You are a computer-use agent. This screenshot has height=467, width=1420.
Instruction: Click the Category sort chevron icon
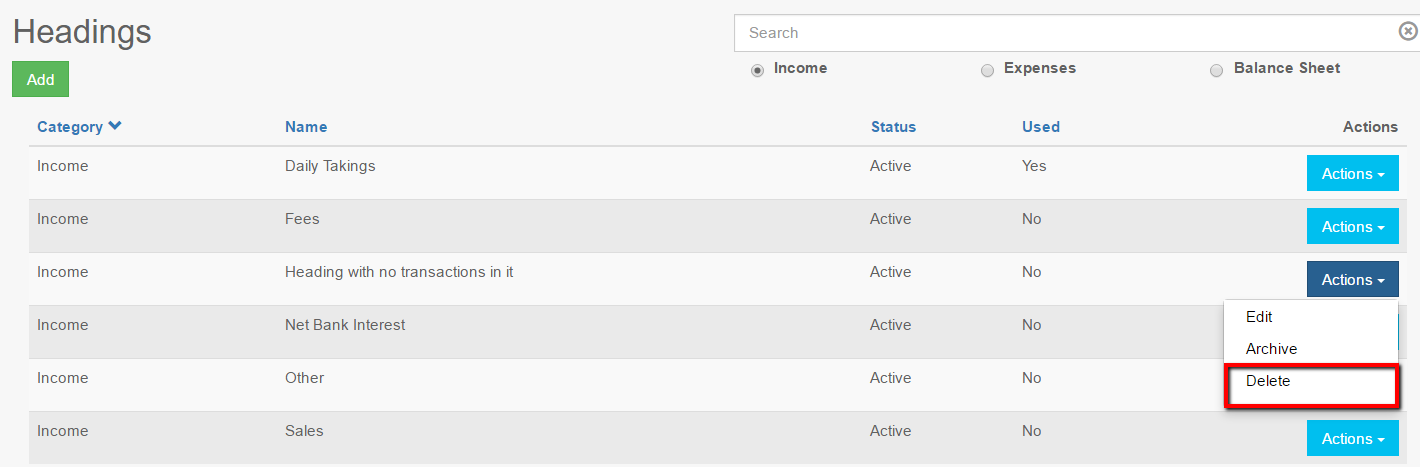115,126
